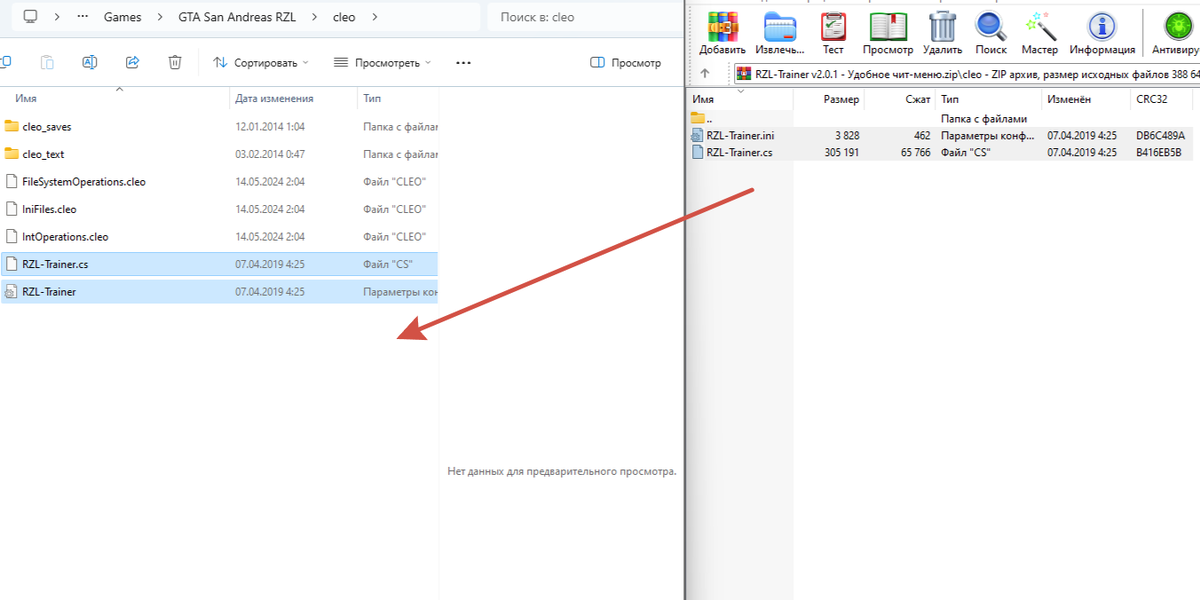This screenshot has width=1200, height=600.
Task: Click the Explorer search field 'Поиск в: cleo'
Action: coord(584,17)
